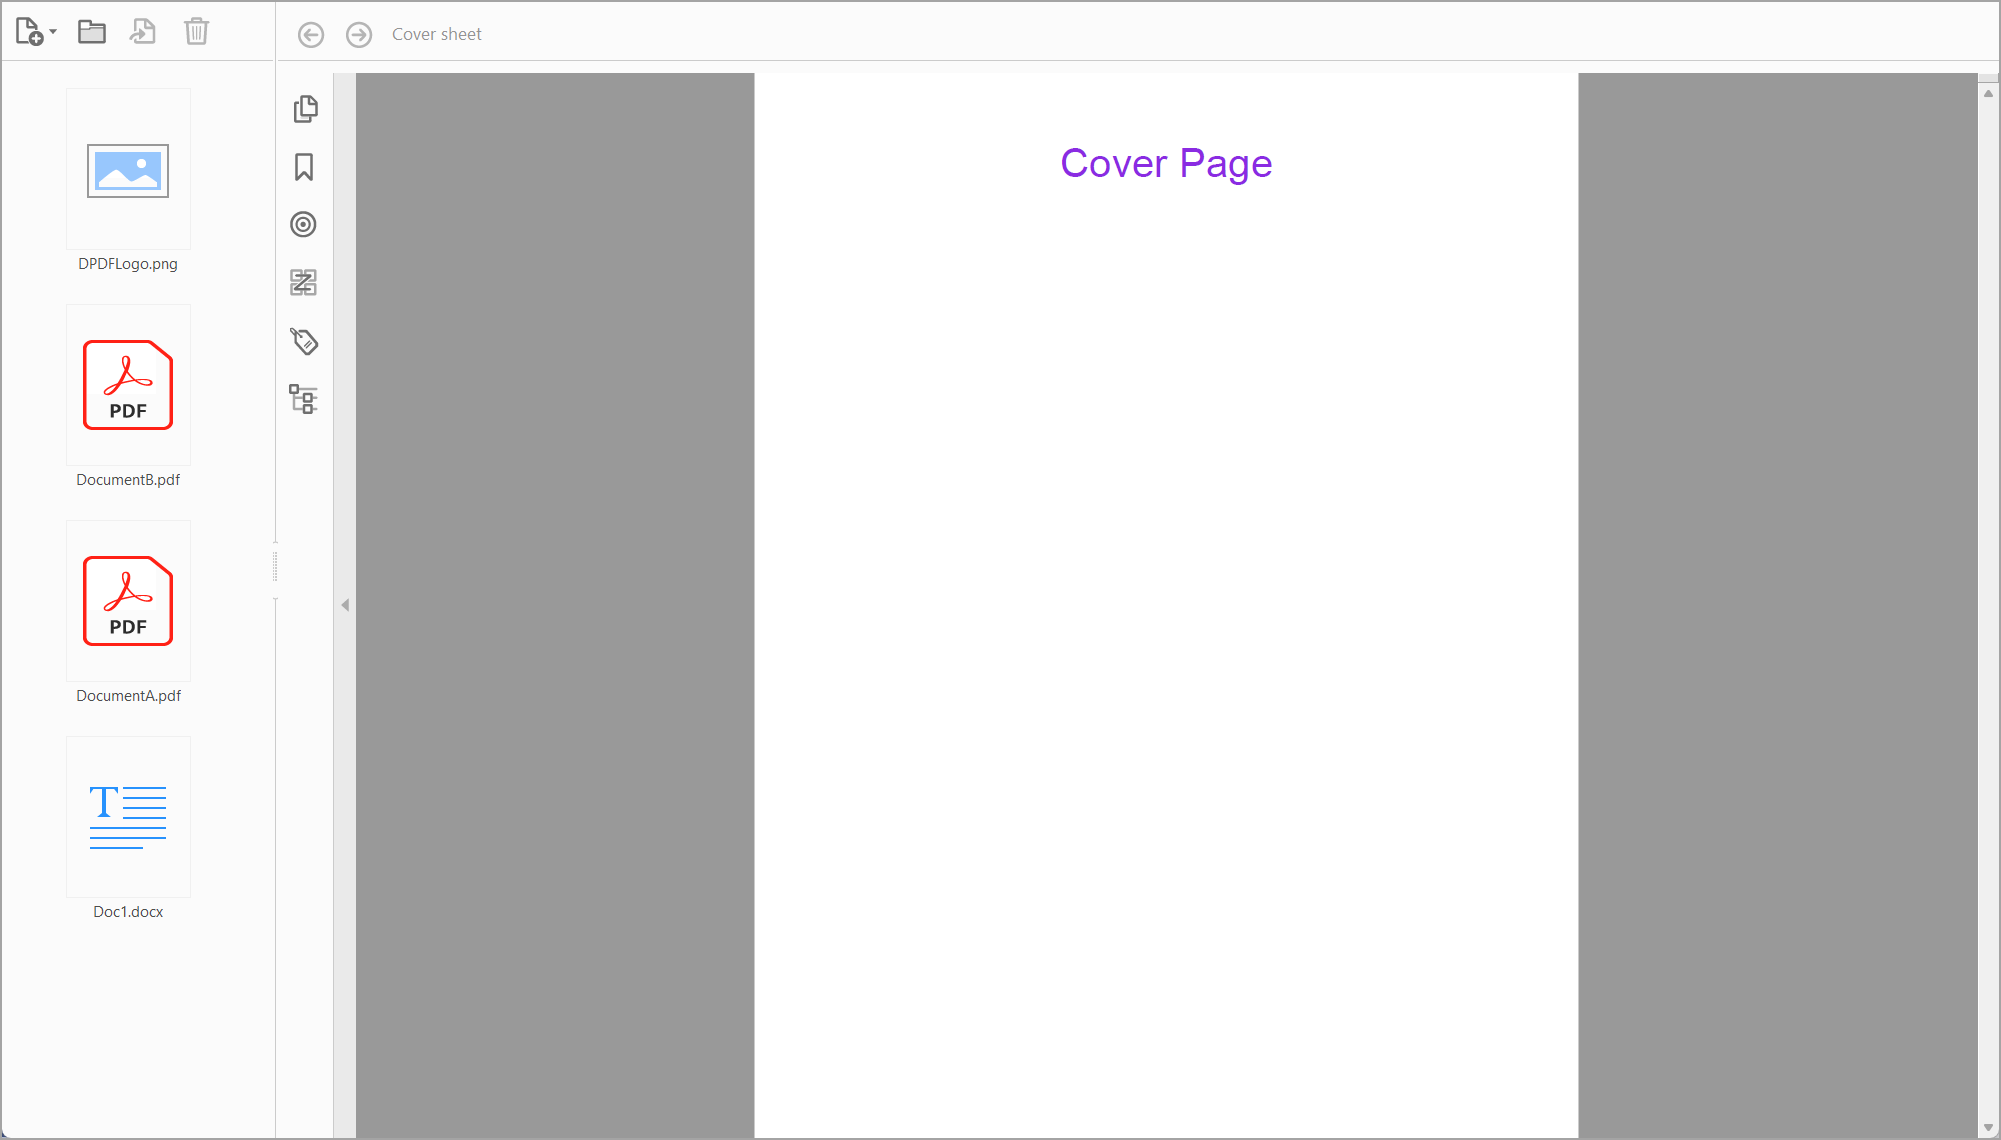Open the Page Thumbnails panel
The height and width of the screenshot is (1140, 2001).
305,108
